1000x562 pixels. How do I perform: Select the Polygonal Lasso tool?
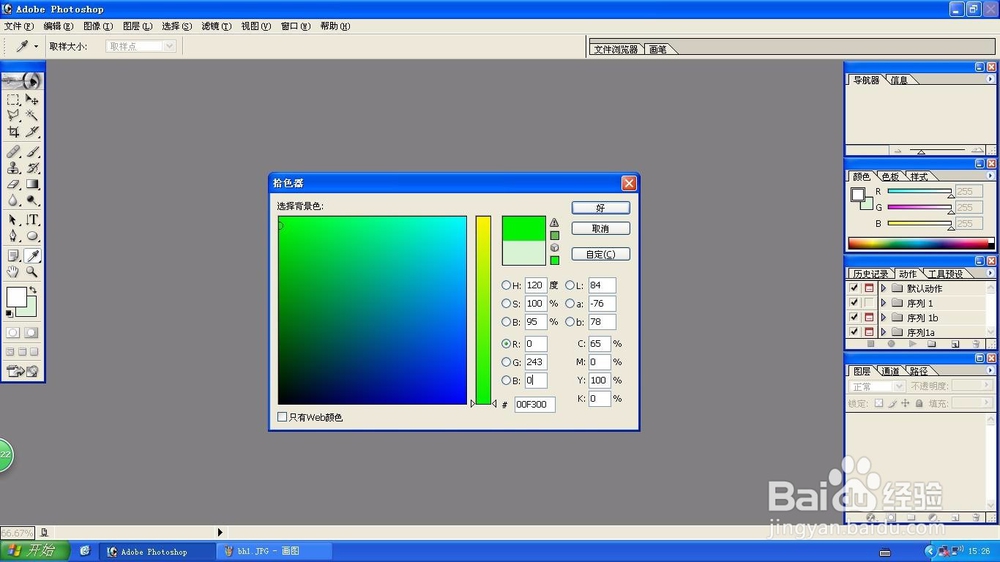click(x=13, y=115)
